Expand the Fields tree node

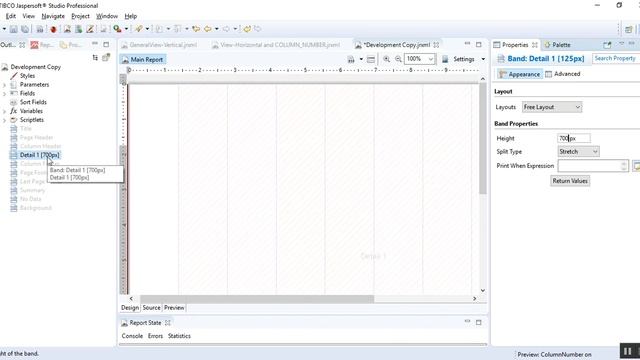pyautogui.click(x=4, y=93)
